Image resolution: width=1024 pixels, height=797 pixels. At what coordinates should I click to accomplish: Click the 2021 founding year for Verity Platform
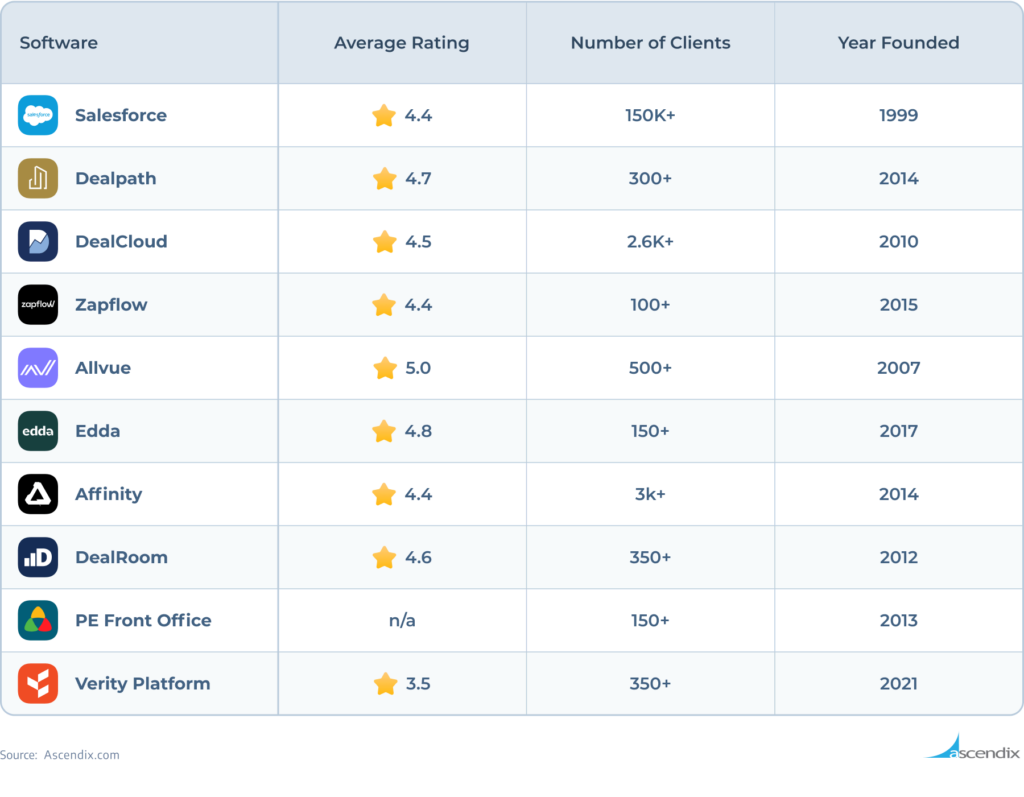[899, 684]
